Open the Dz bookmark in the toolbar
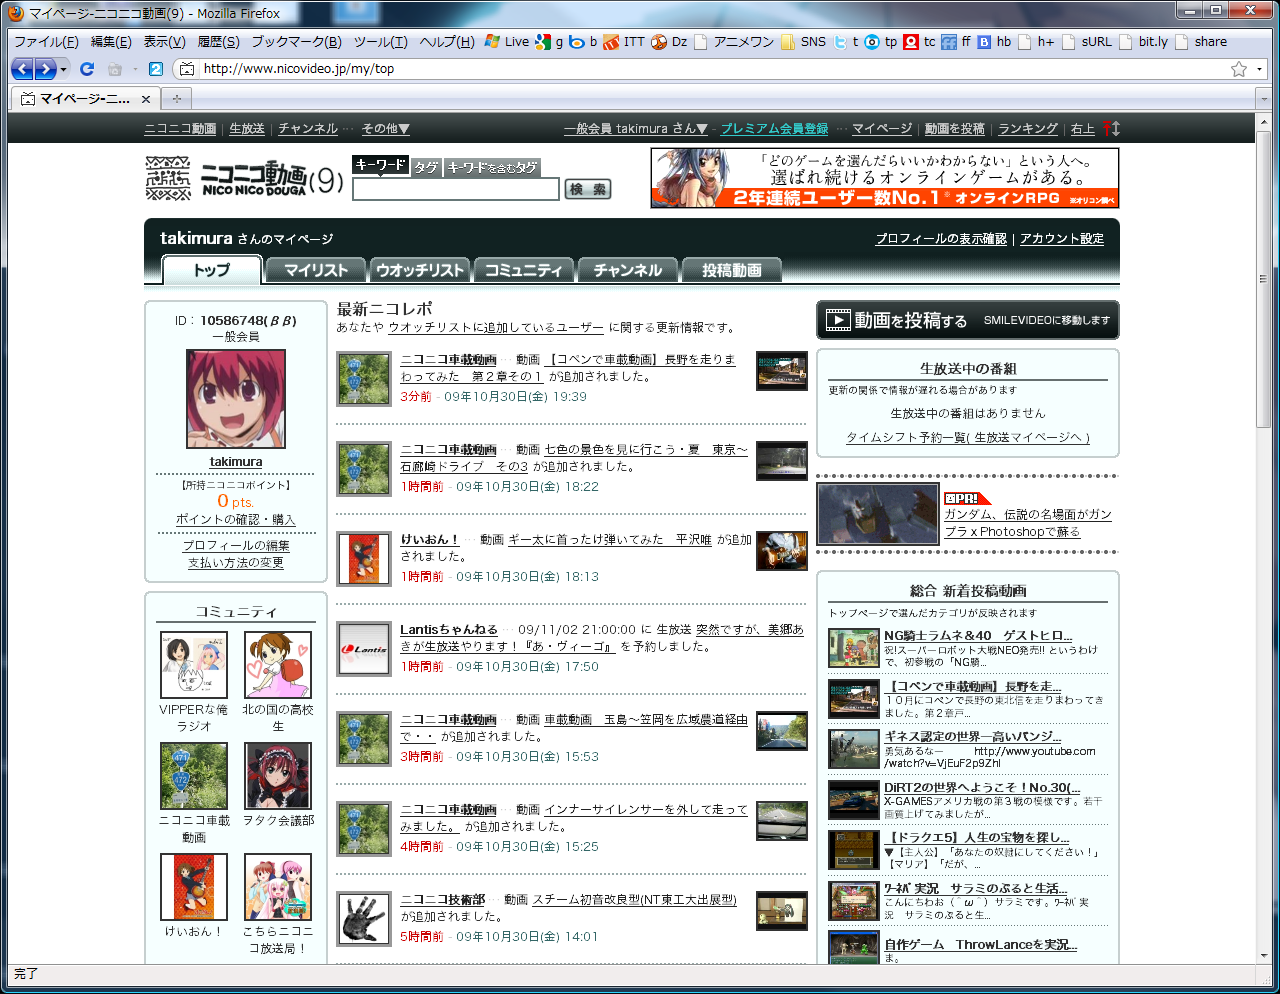This screenshot has width=1280, height=994. coord(669,42)
